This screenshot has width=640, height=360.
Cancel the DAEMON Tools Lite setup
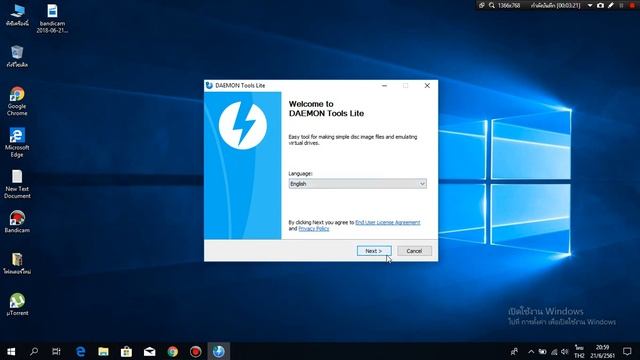pos(414,251)
